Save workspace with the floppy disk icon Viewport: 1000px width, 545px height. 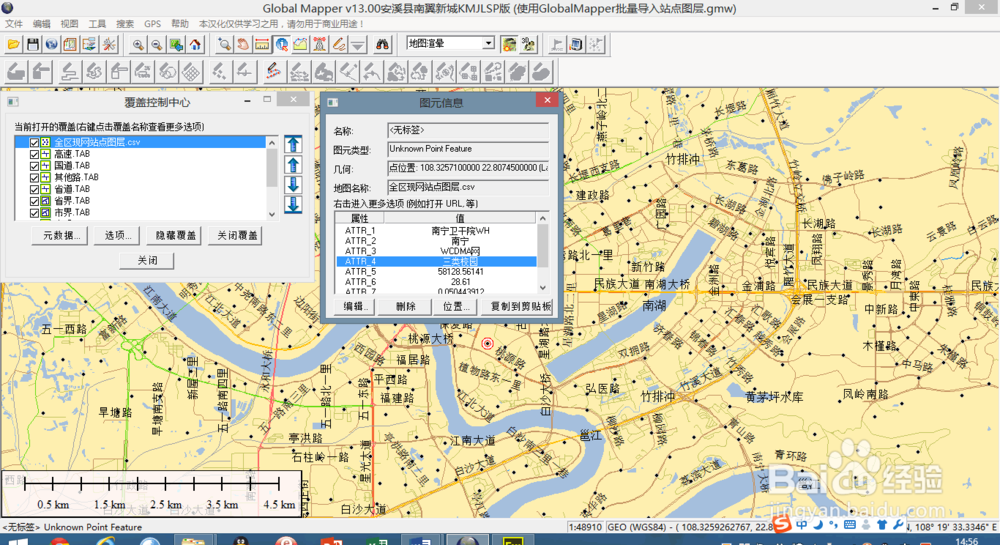tap(33, 44)
